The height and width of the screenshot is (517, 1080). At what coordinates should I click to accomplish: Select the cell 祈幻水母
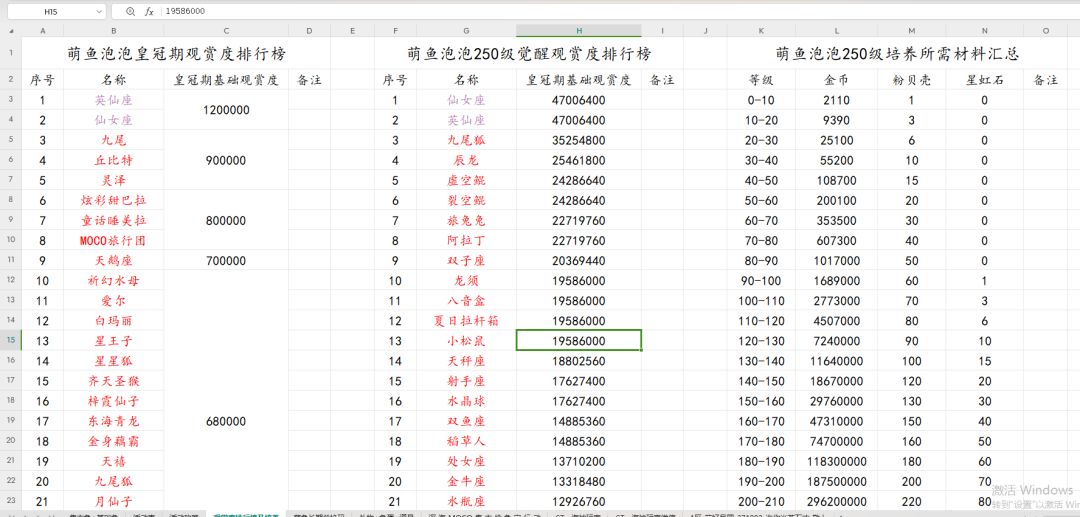[x=114, y=281]
